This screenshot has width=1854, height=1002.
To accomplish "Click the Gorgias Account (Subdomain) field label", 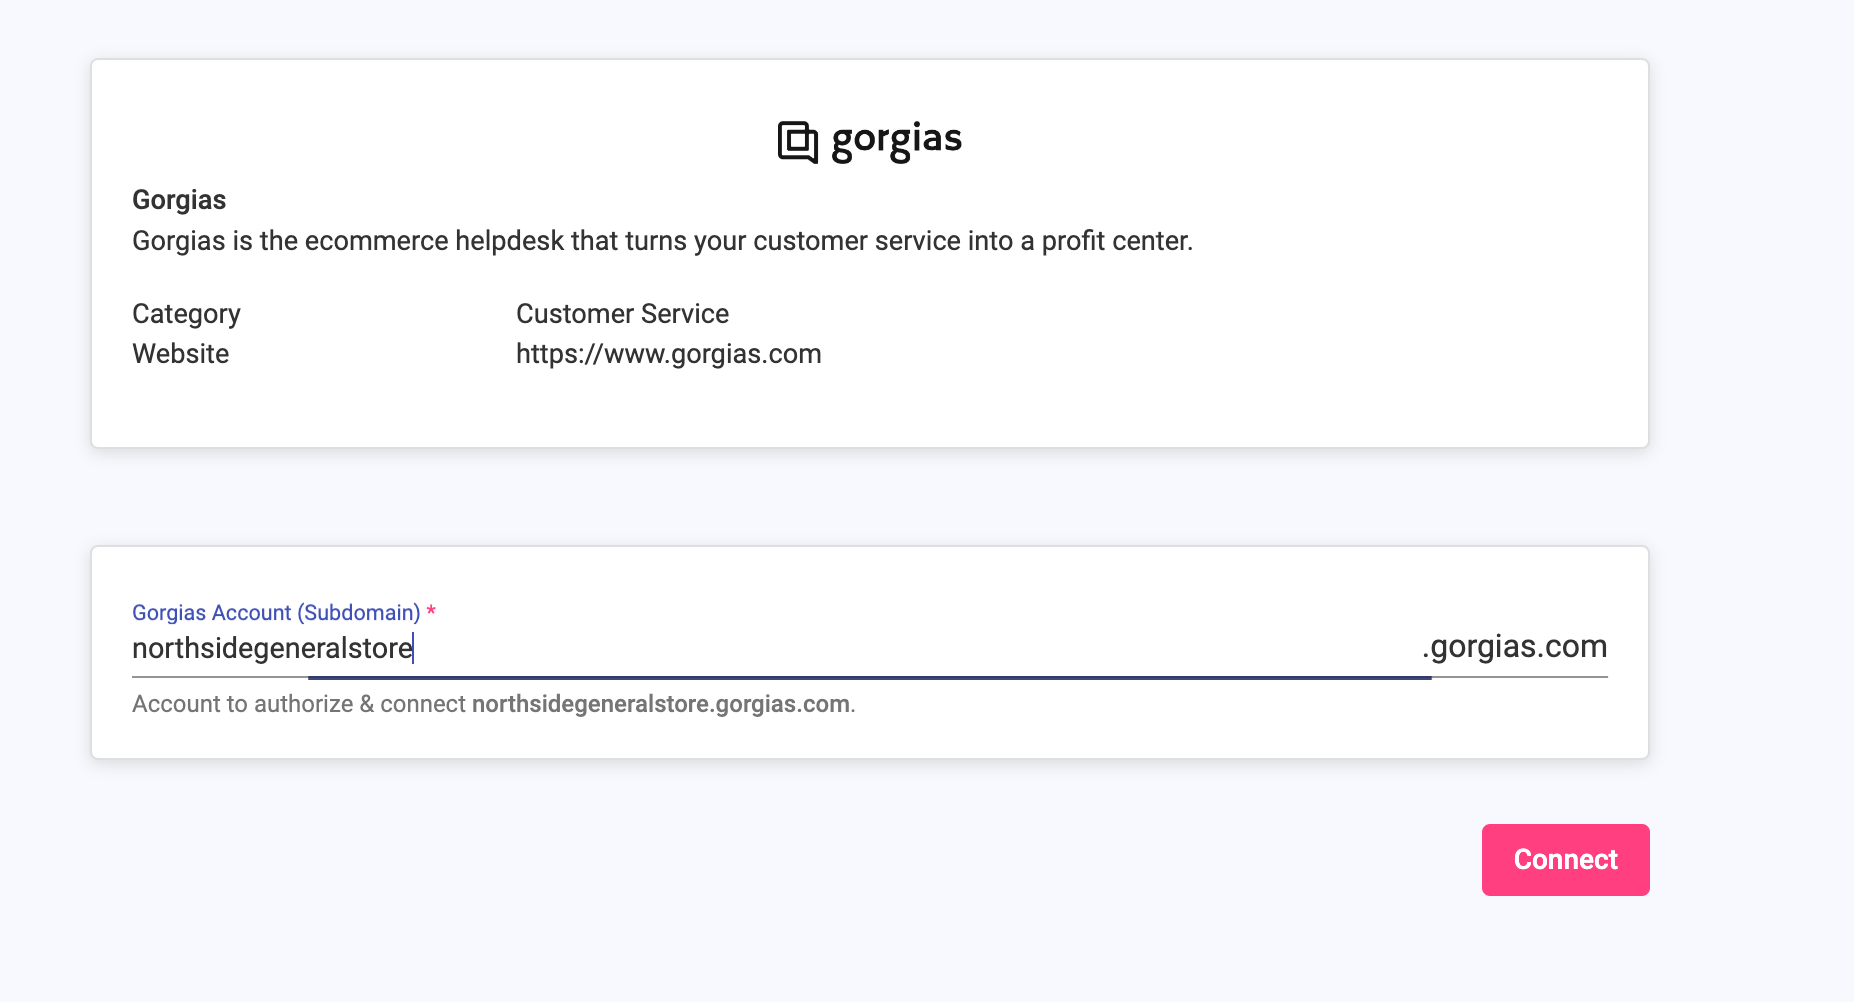I will click(276, 613).
